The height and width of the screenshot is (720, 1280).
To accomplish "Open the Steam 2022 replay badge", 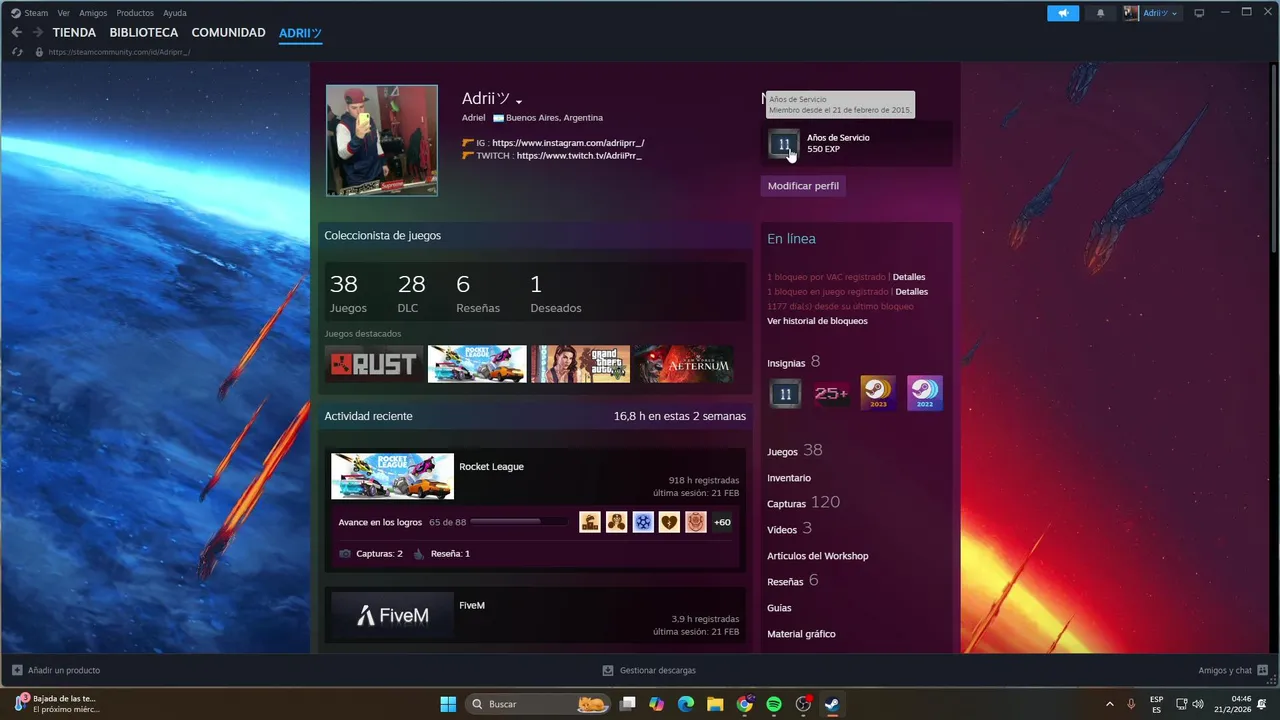I will 924,394.
